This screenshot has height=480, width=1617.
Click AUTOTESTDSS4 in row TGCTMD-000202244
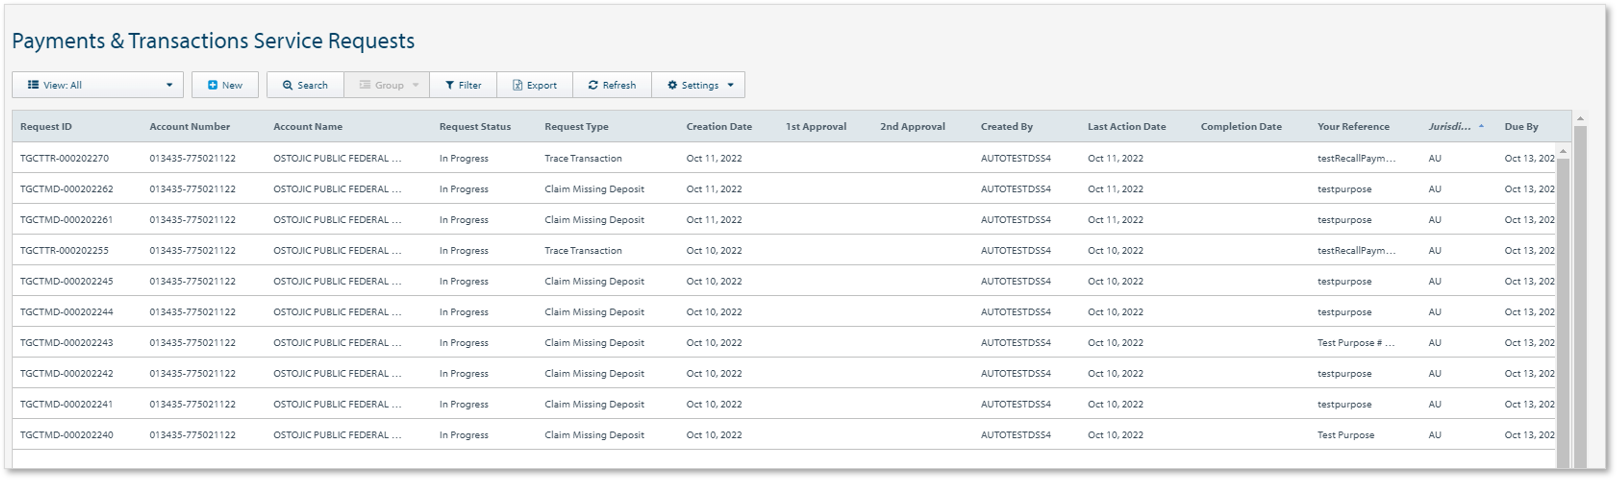tap(1015, 312)
